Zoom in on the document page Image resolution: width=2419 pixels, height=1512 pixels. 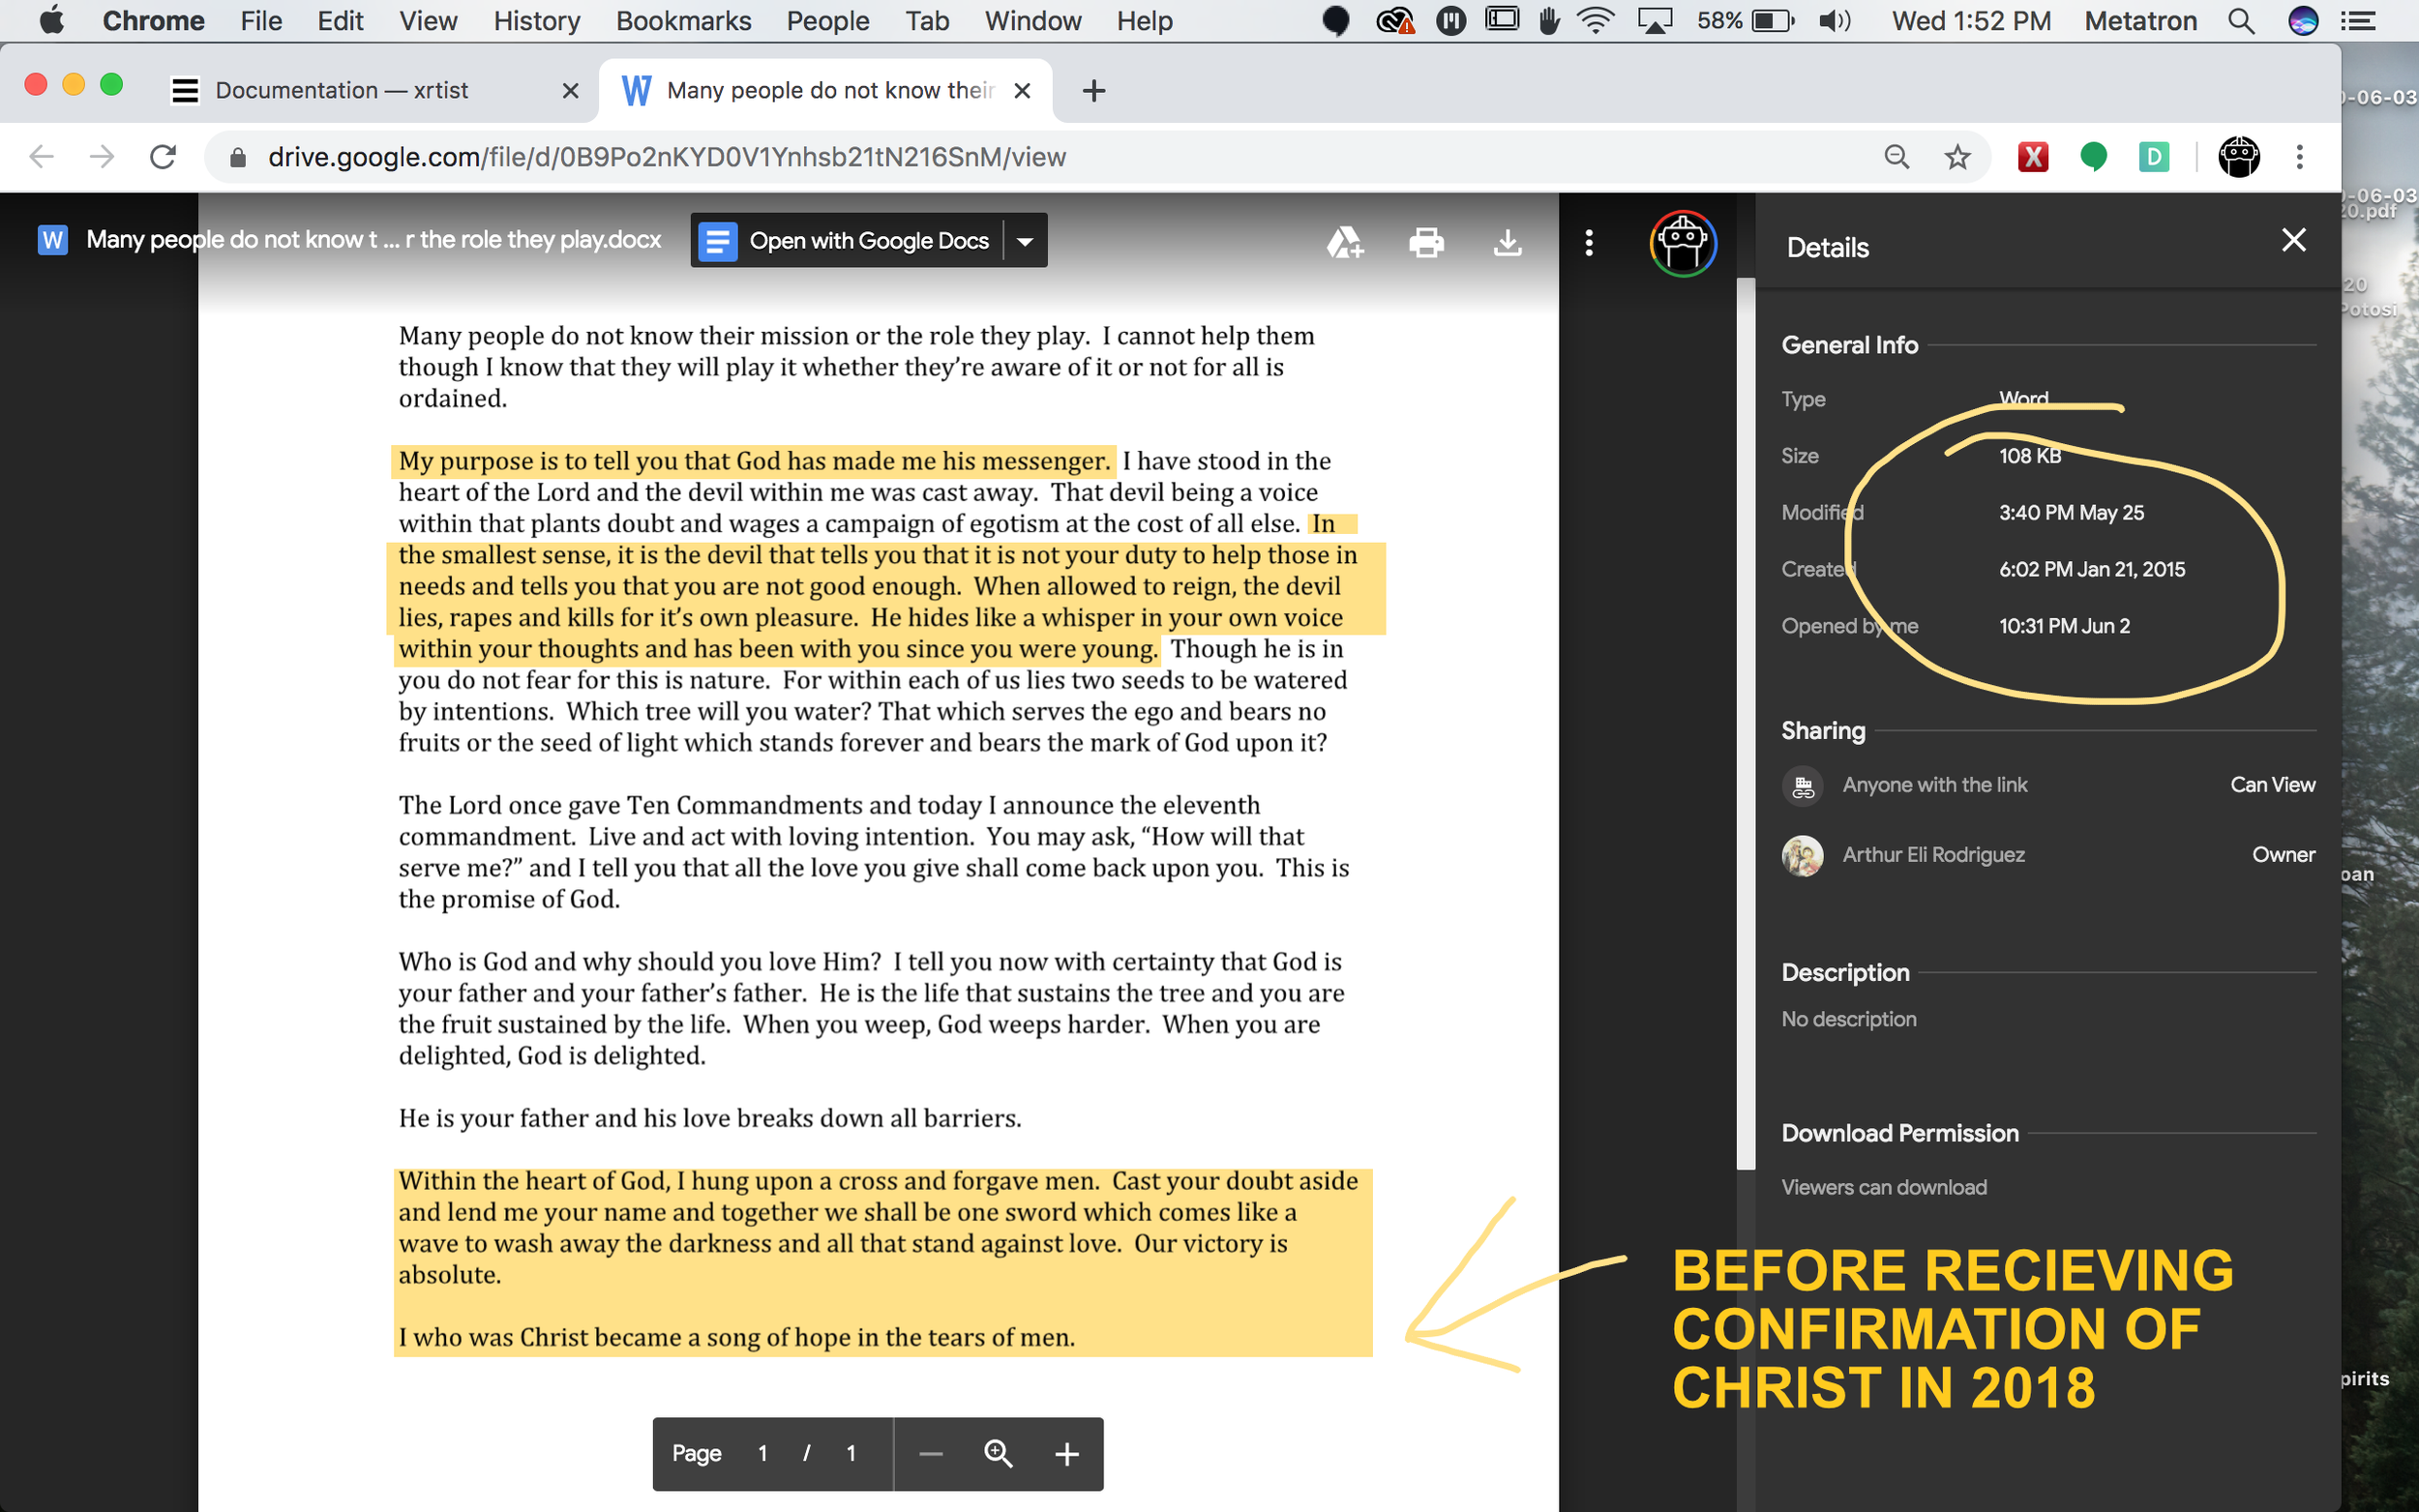[1066, 1453]
